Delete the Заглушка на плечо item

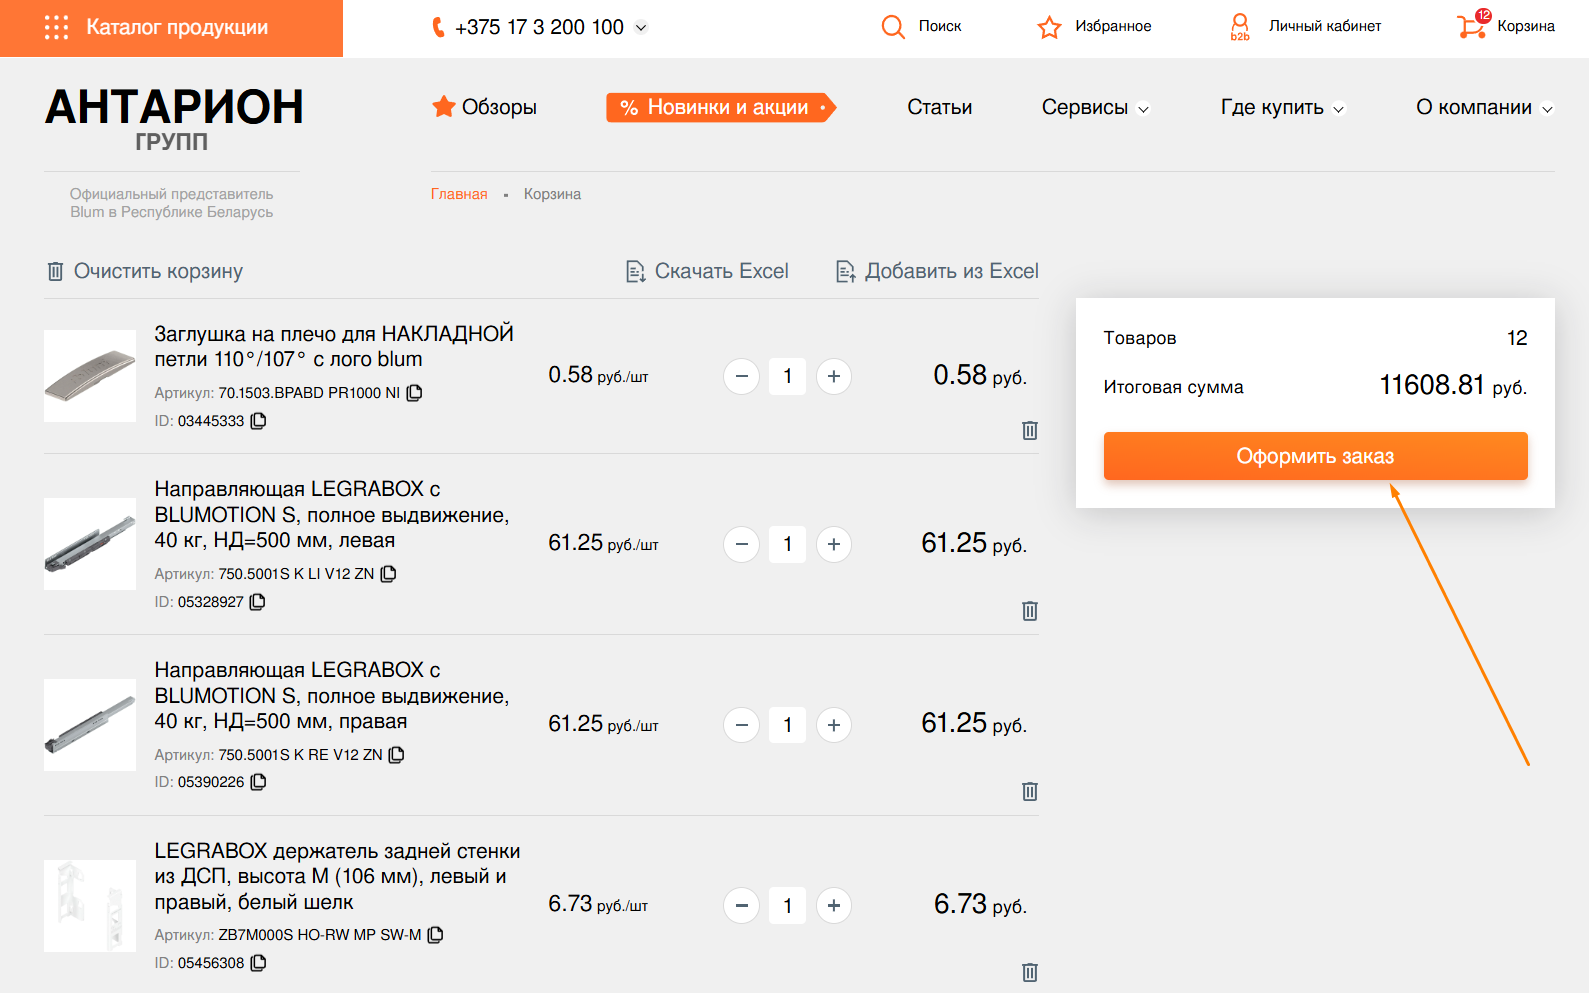click(1030, 430)
